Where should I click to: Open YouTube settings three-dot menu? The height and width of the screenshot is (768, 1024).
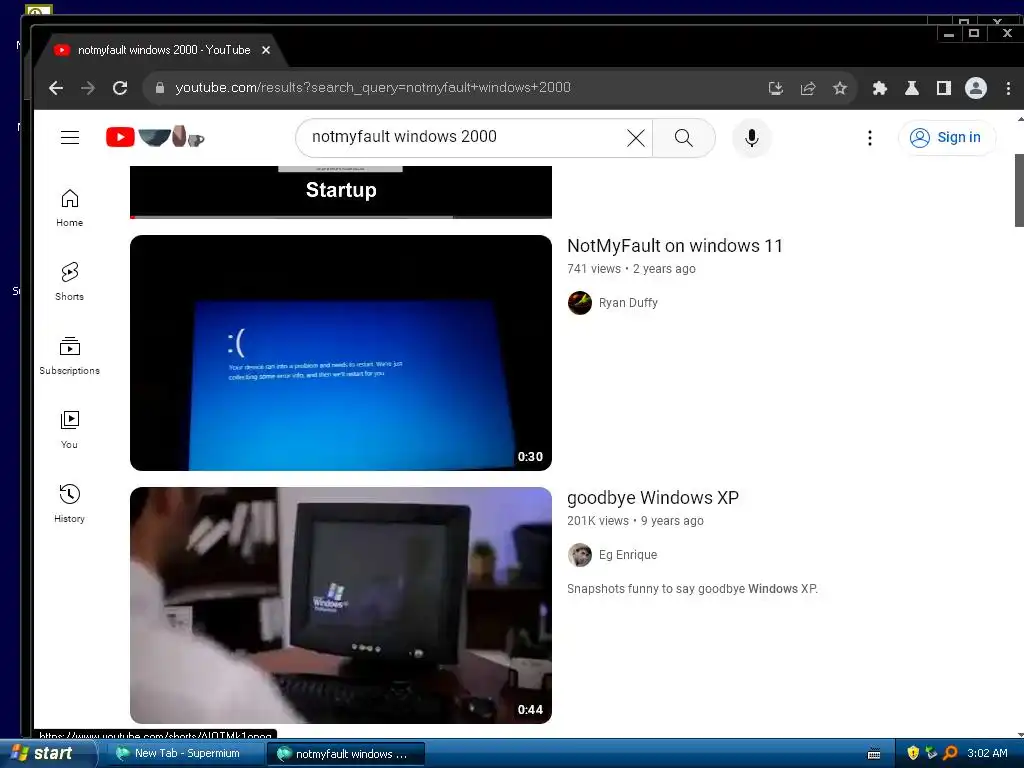click(x=870, y=138)
